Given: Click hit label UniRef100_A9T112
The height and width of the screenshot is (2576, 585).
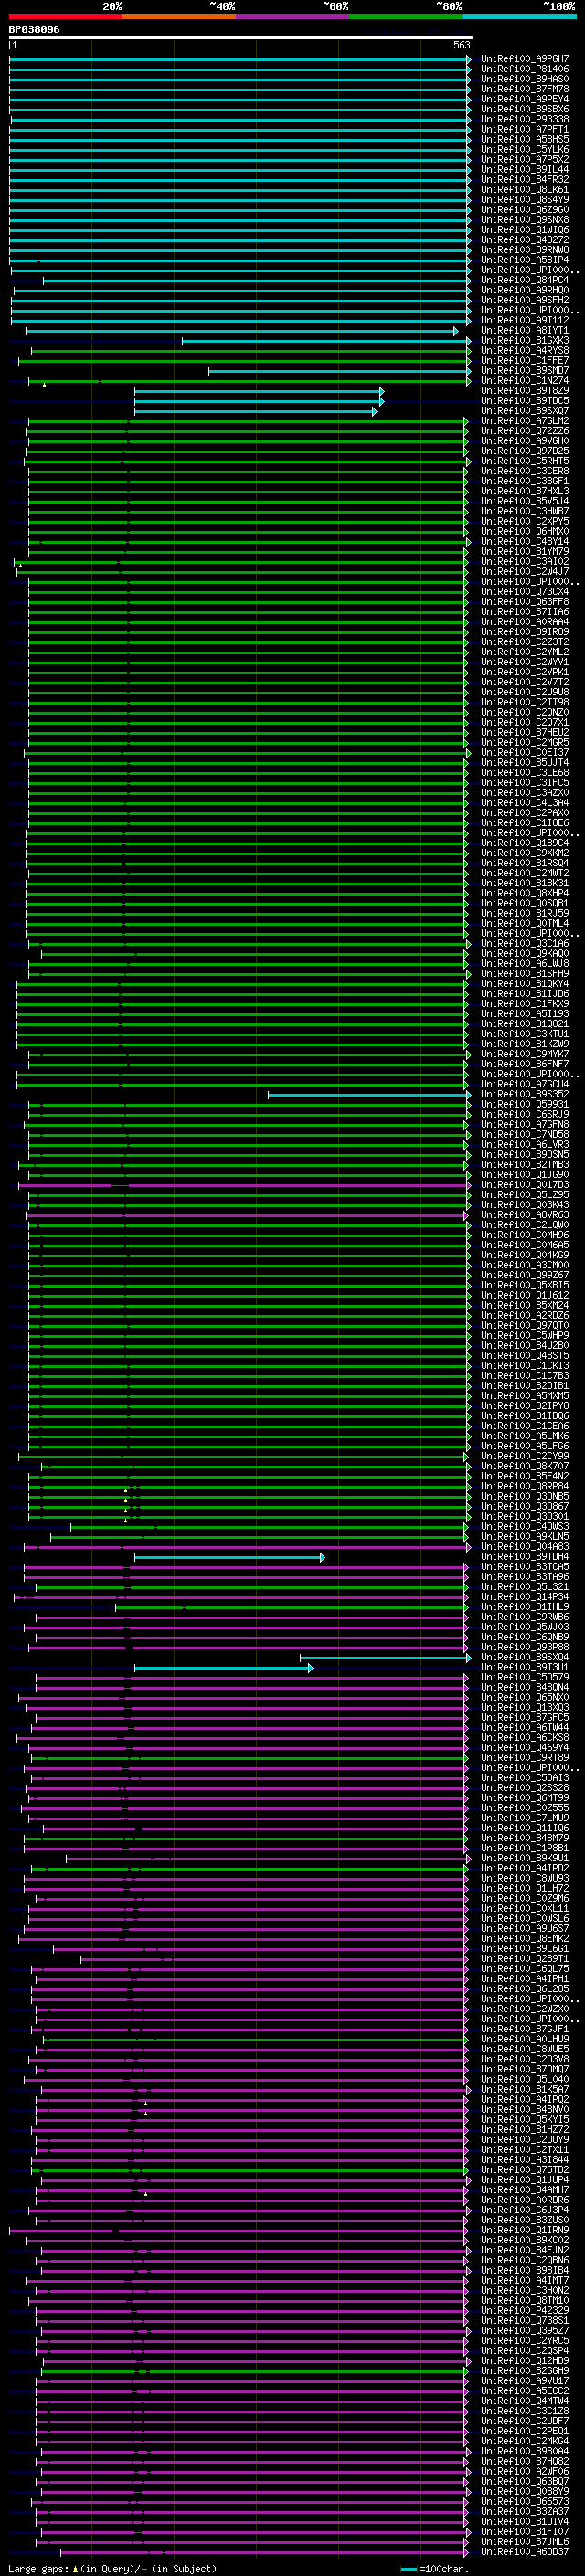Looking at the screenshot, I should point(525,320).
